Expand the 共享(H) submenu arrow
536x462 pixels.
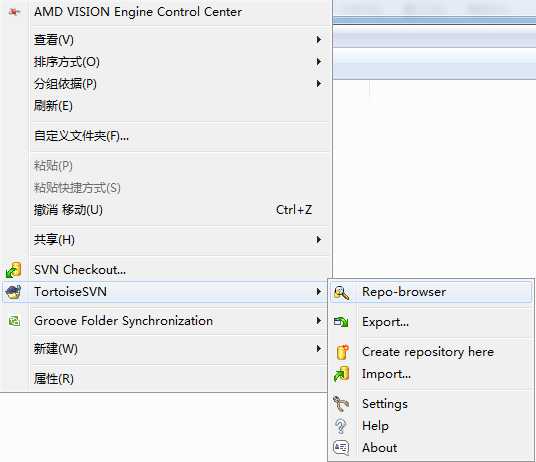(x=319, y=240)
